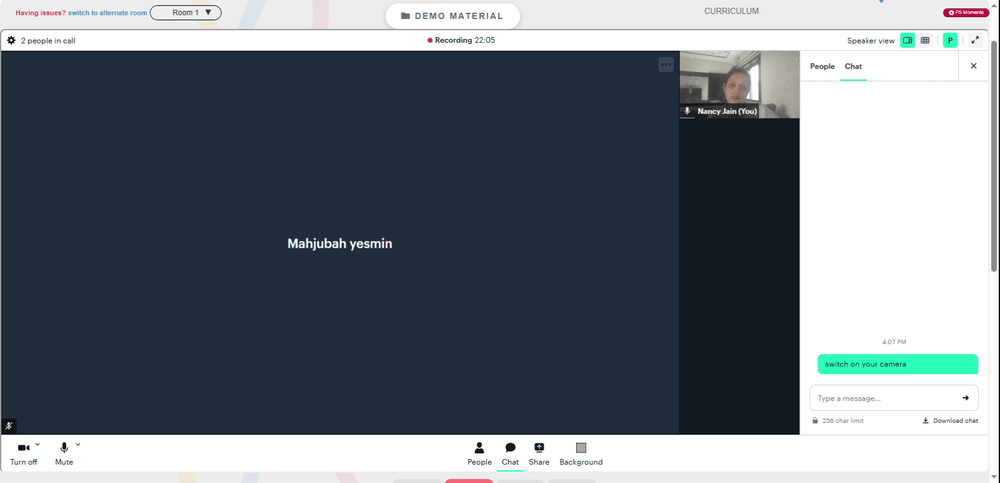Mute the microphone
1000x483 pixels.
click(64, 454)
